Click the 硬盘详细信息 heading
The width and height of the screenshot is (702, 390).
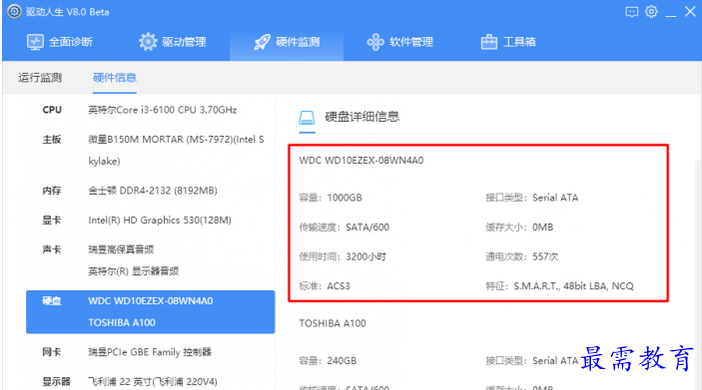[362, 117]
